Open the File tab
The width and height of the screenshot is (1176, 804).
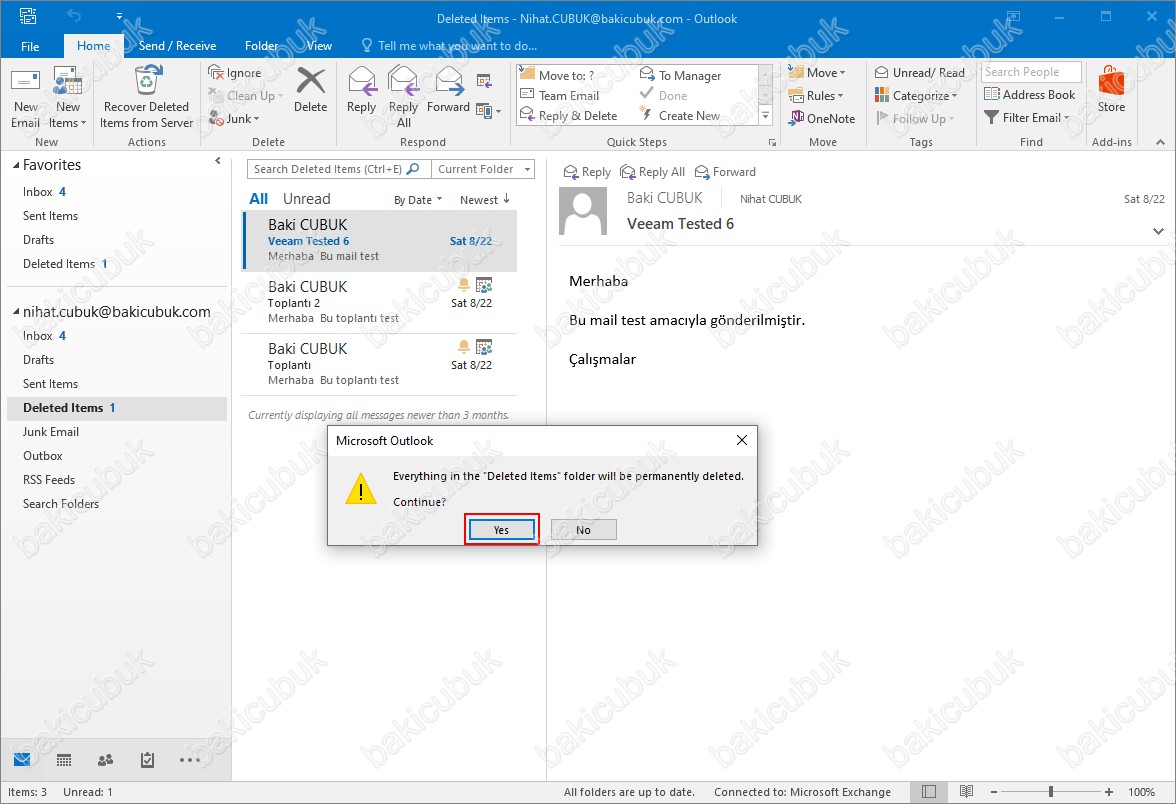(x=30, y=46)
